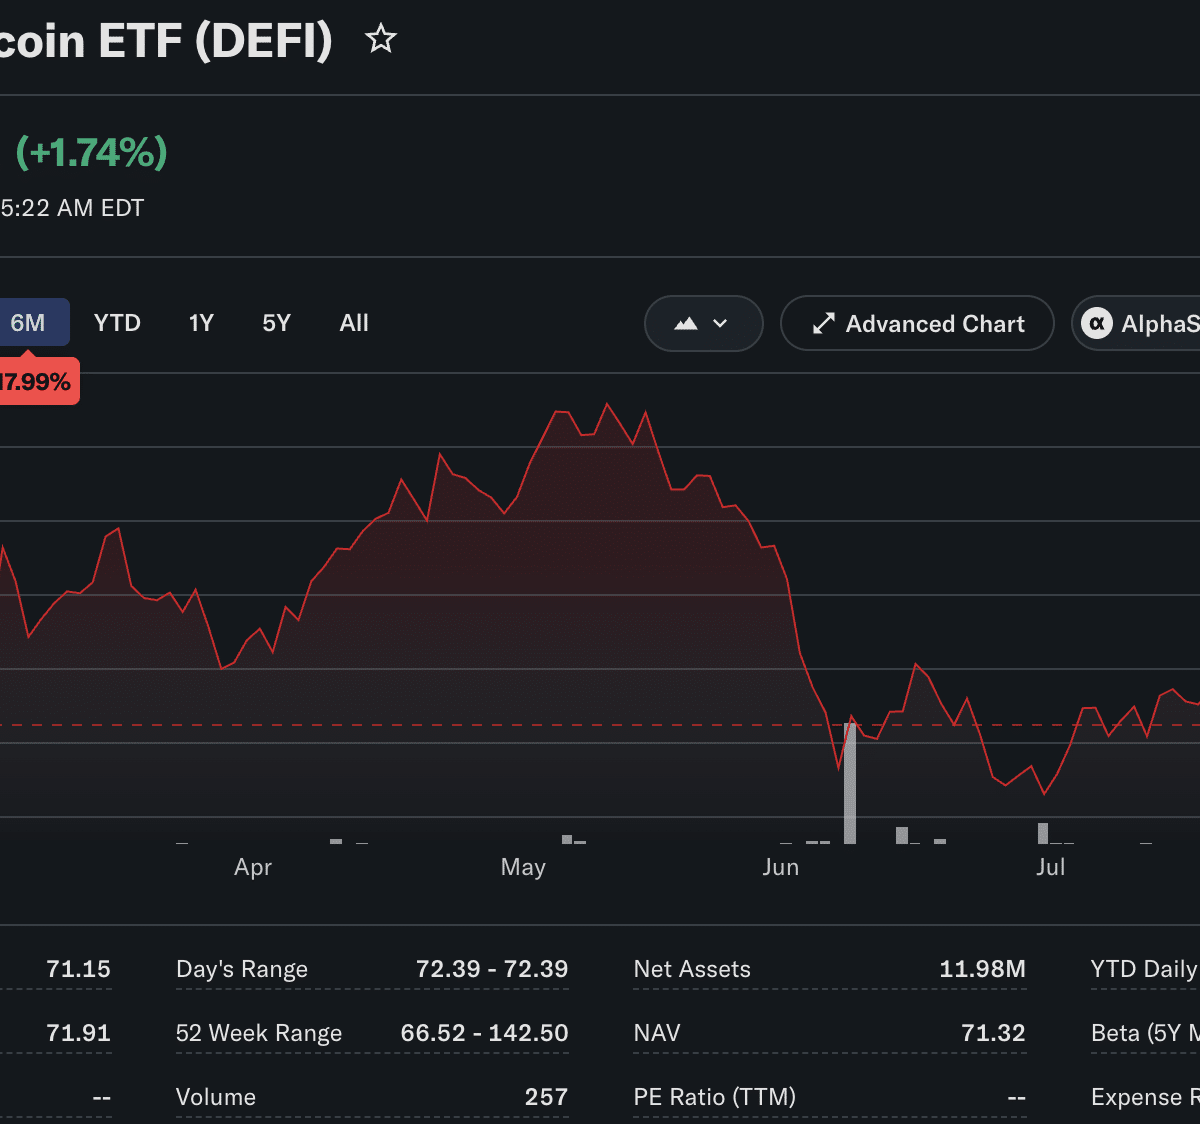Click the 257 volume value

[546, 1097]
